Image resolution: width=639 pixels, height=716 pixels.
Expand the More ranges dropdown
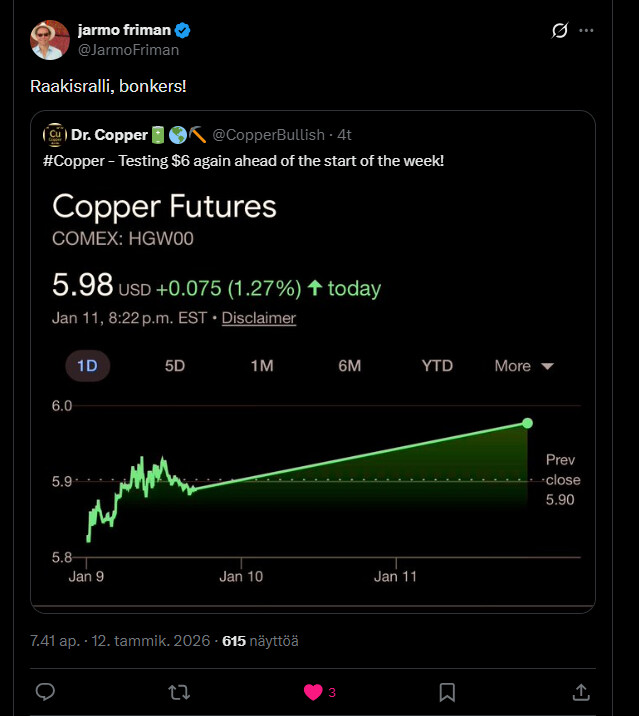[524, 366]
